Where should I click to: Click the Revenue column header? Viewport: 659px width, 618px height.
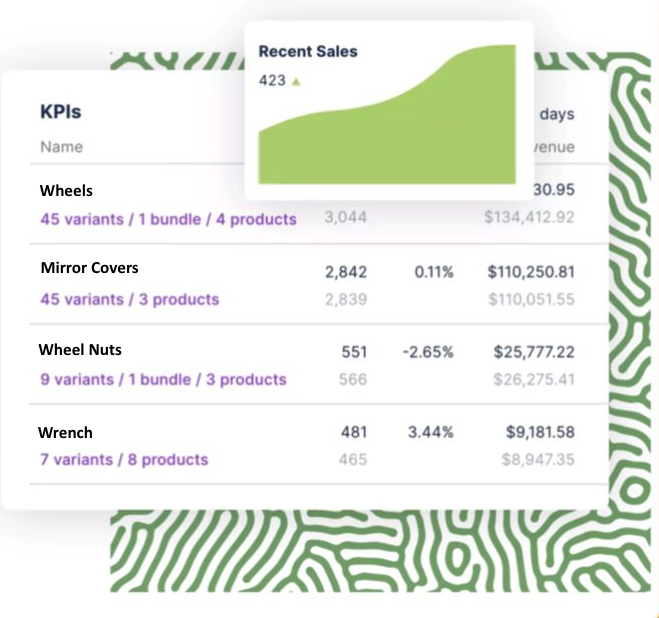554,147
